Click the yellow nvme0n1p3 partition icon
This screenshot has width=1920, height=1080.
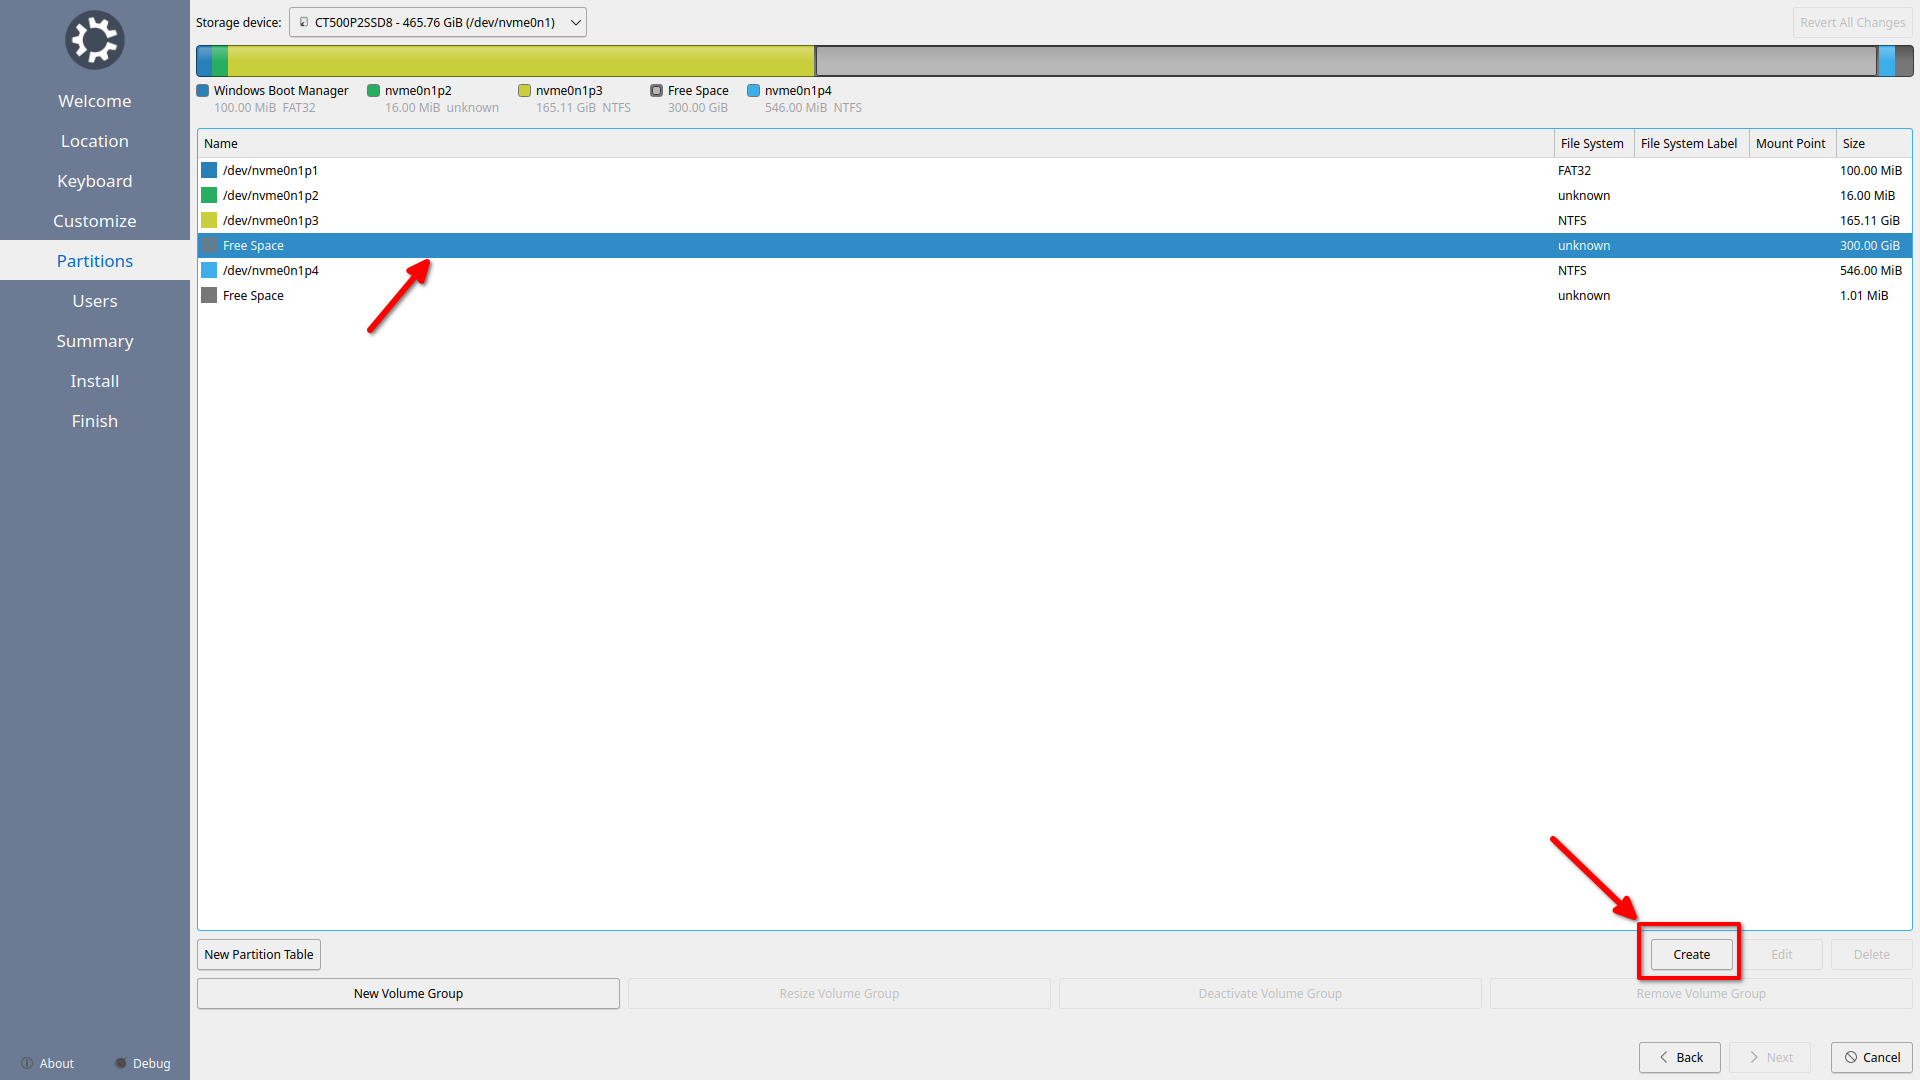209,220
